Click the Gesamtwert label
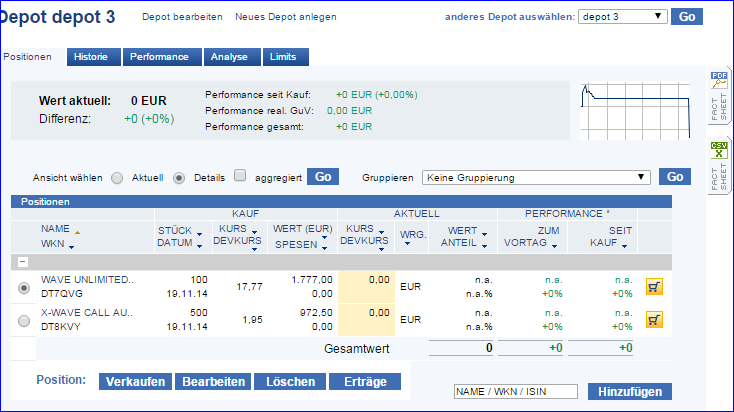 point(357,349)
